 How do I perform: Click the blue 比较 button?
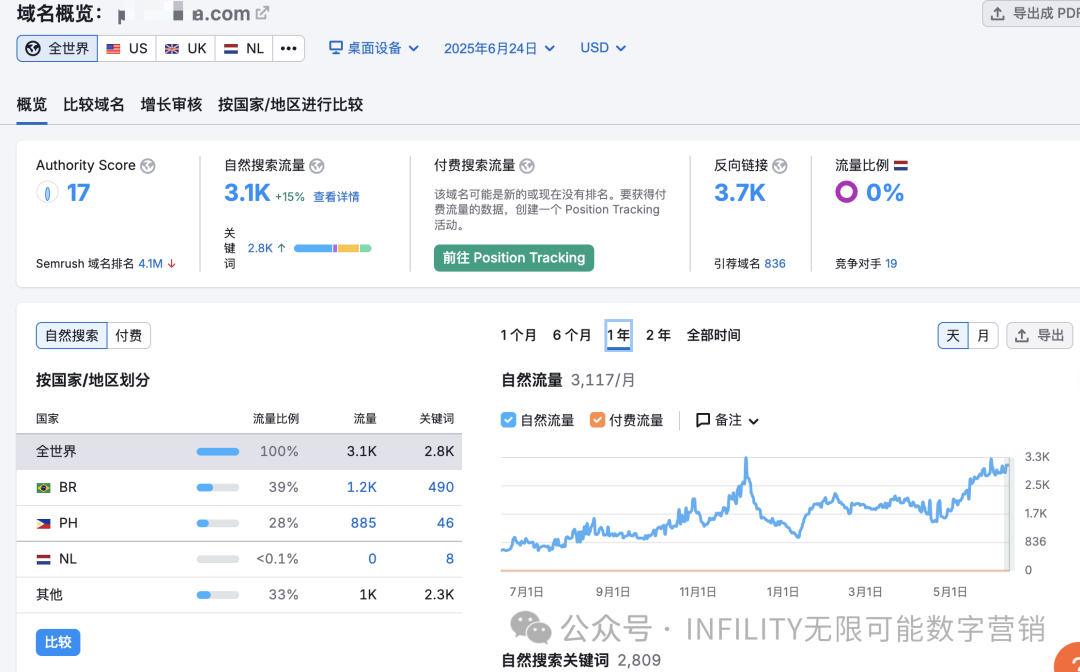coord(58,642)
